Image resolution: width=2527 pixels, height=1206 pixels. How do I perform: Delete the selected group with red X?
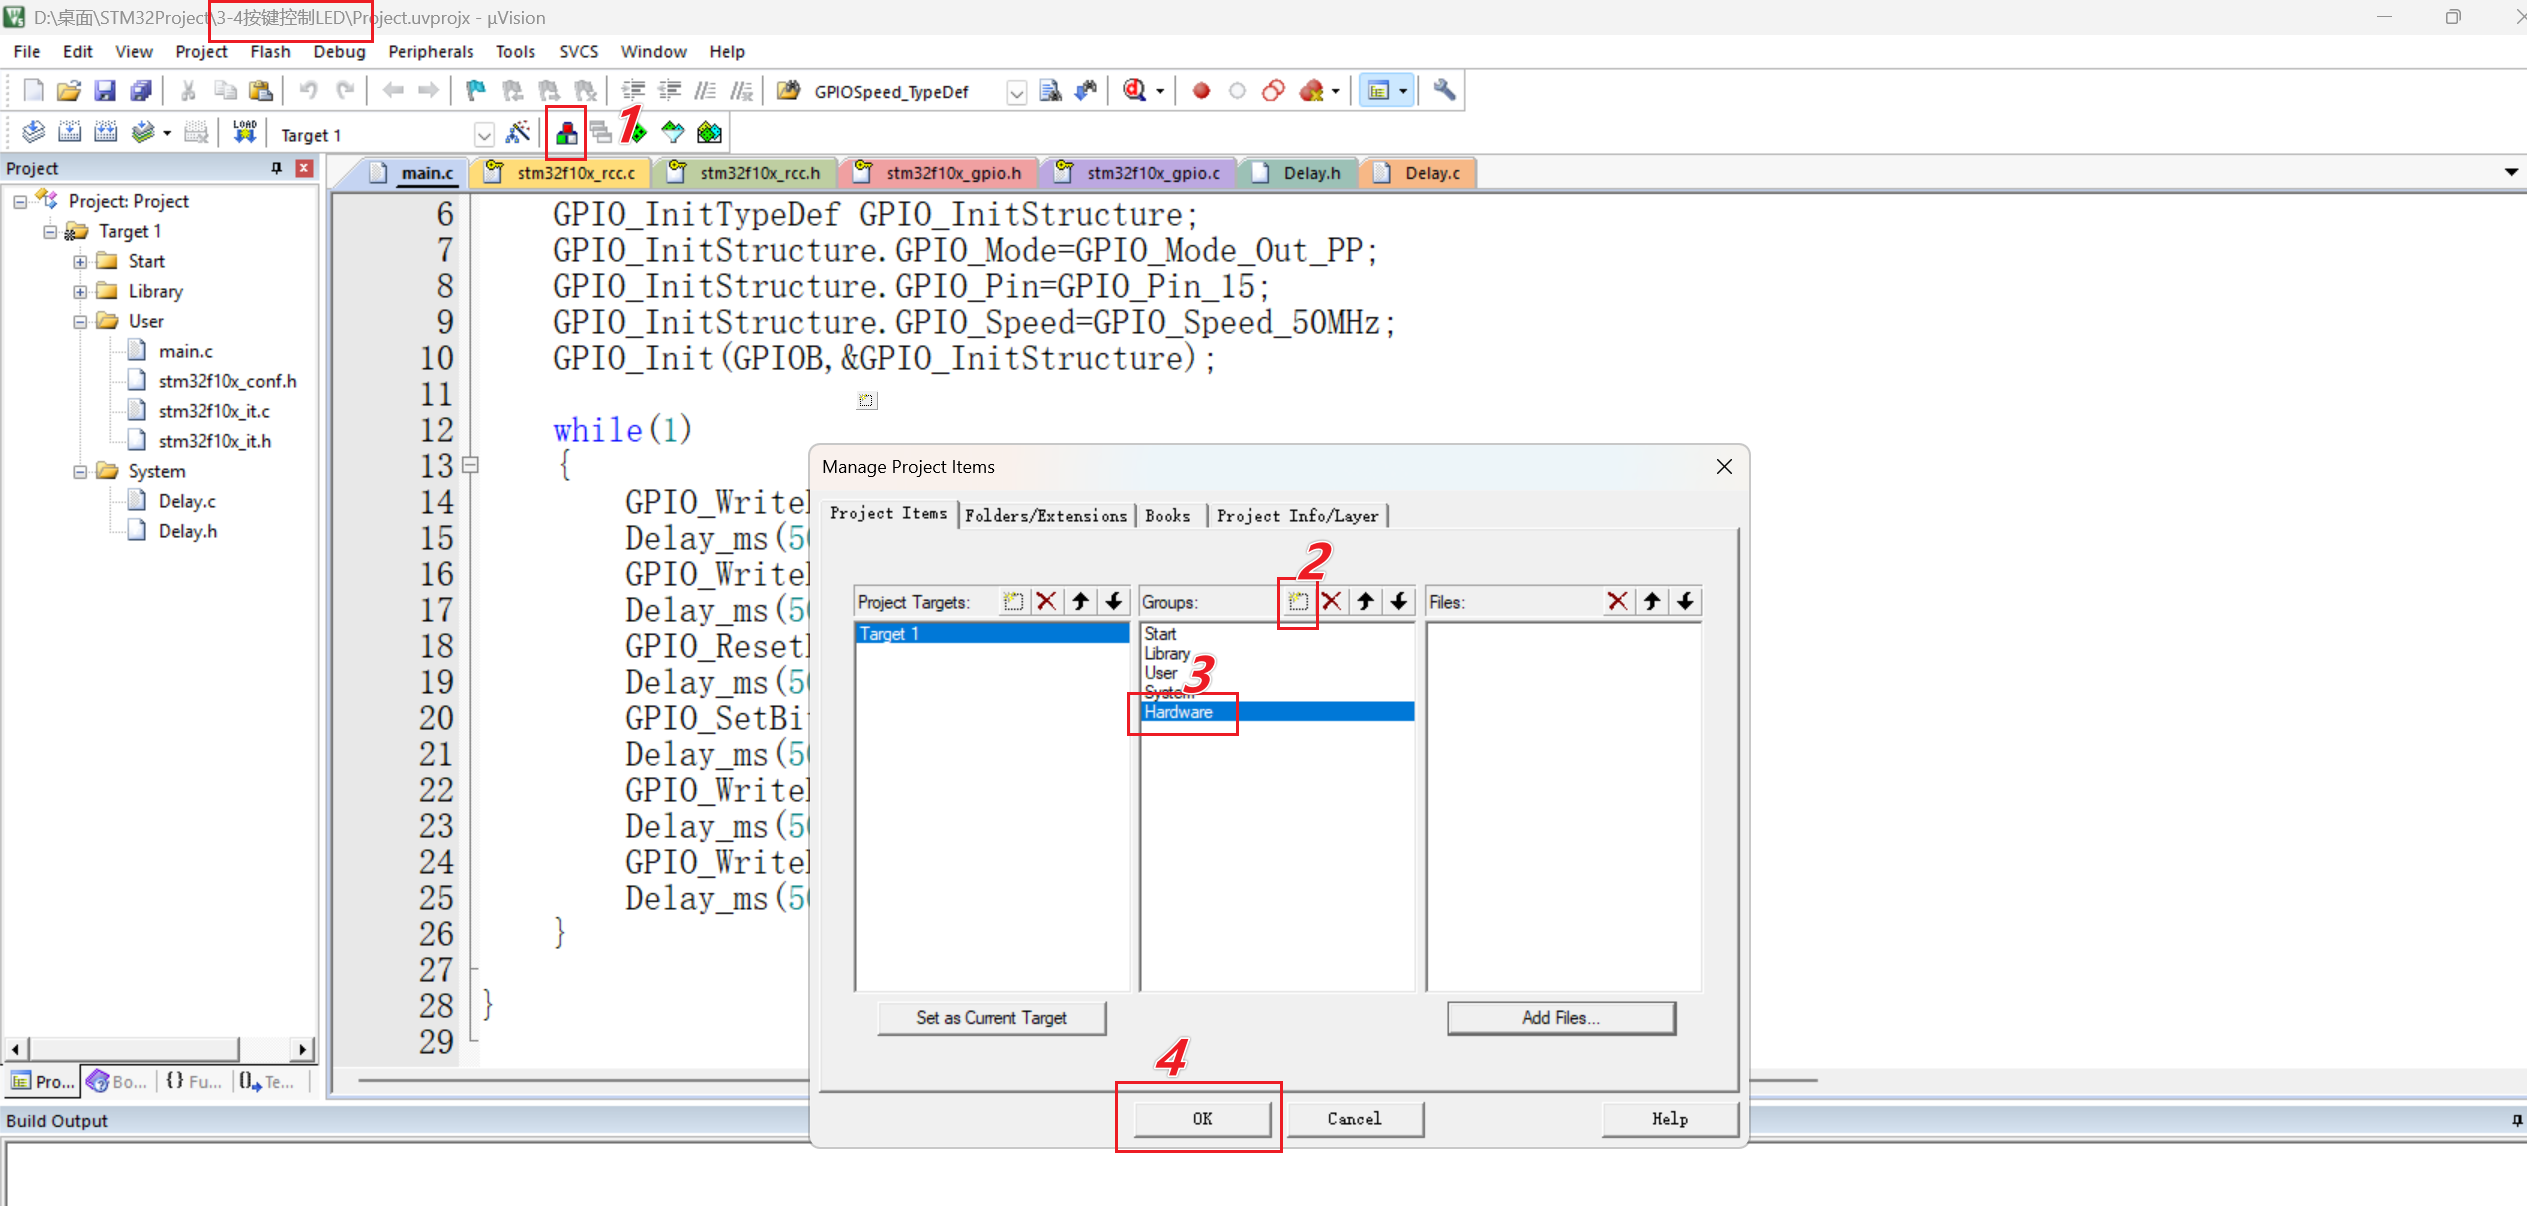point(1331,602)
